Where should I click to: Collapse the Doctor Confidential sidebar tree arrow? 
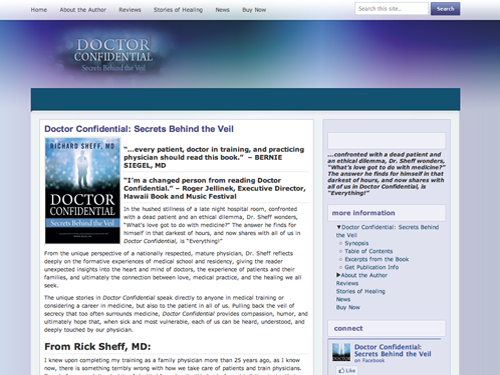(x=338, y=227)
